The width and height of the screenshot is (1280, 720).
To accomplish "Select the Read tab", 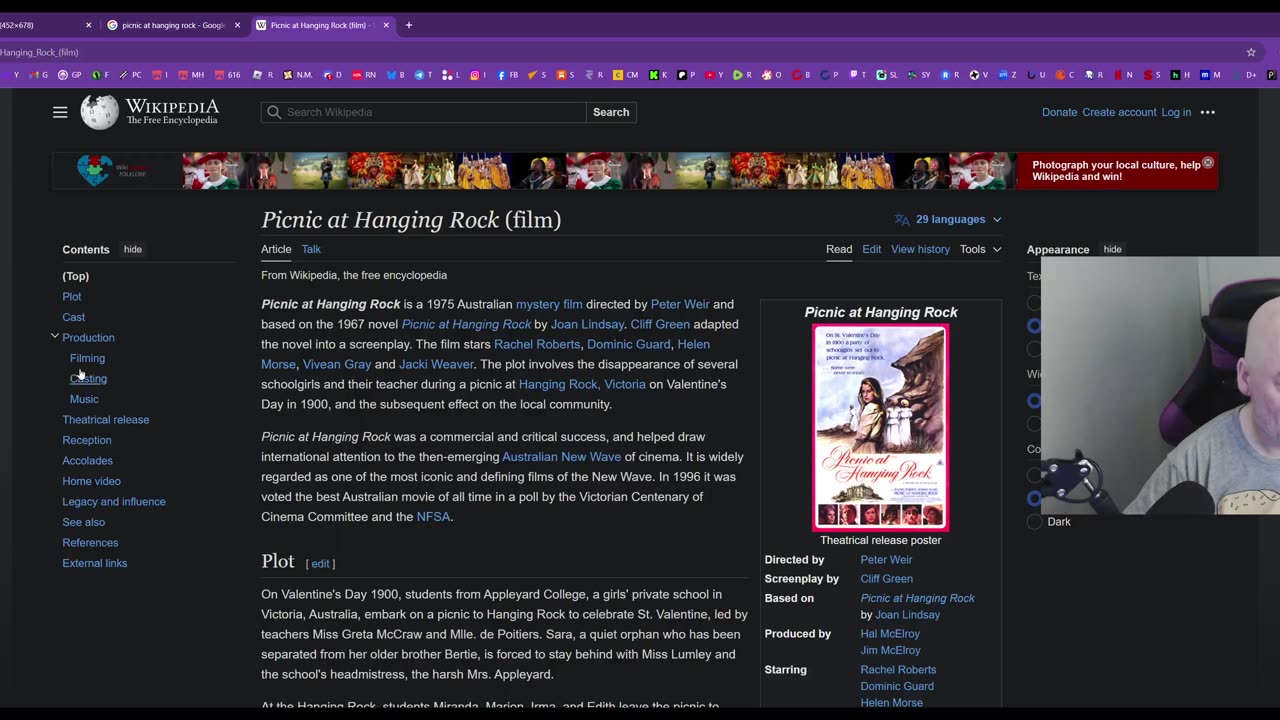I will [x=839, y=249].
